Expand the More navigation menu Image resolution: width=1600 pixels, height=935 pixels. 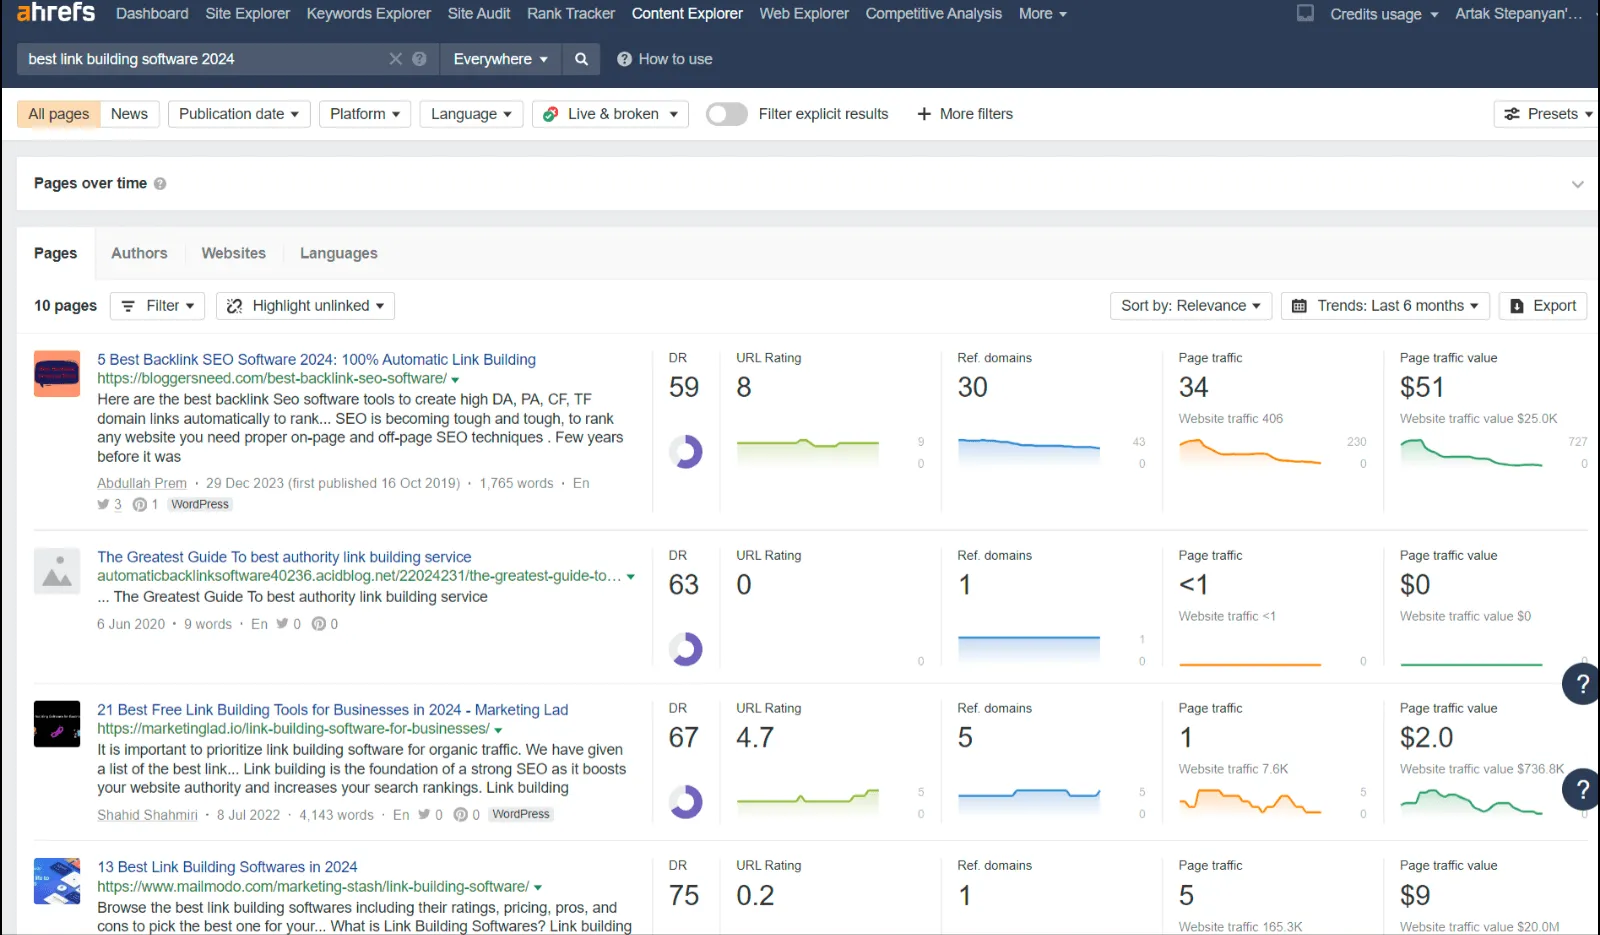pos(1042,14)
